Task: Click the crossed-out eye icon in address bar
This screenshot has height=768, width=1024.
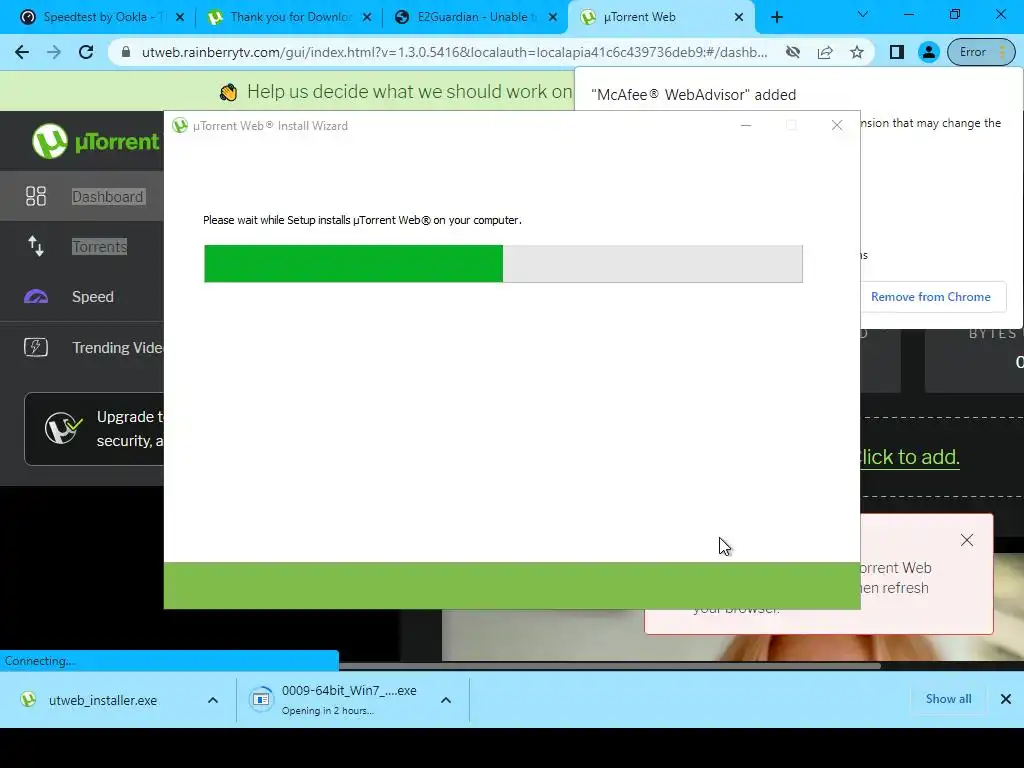Action: click(x=793, y=52)
